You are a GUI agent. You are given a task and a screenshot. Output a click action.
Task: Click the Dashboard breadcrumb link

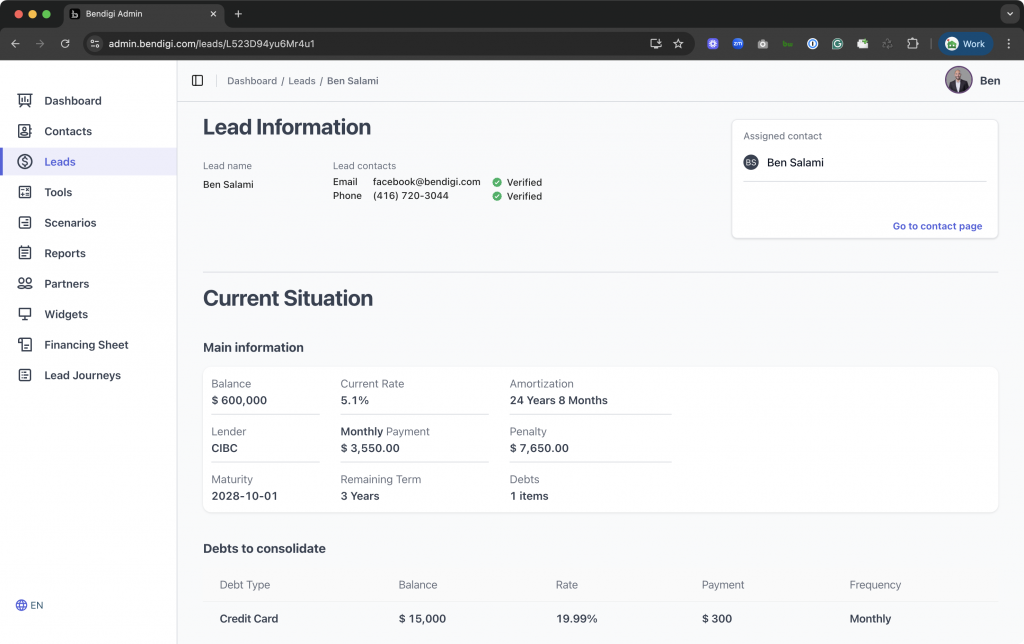click(x=252, y=81)
